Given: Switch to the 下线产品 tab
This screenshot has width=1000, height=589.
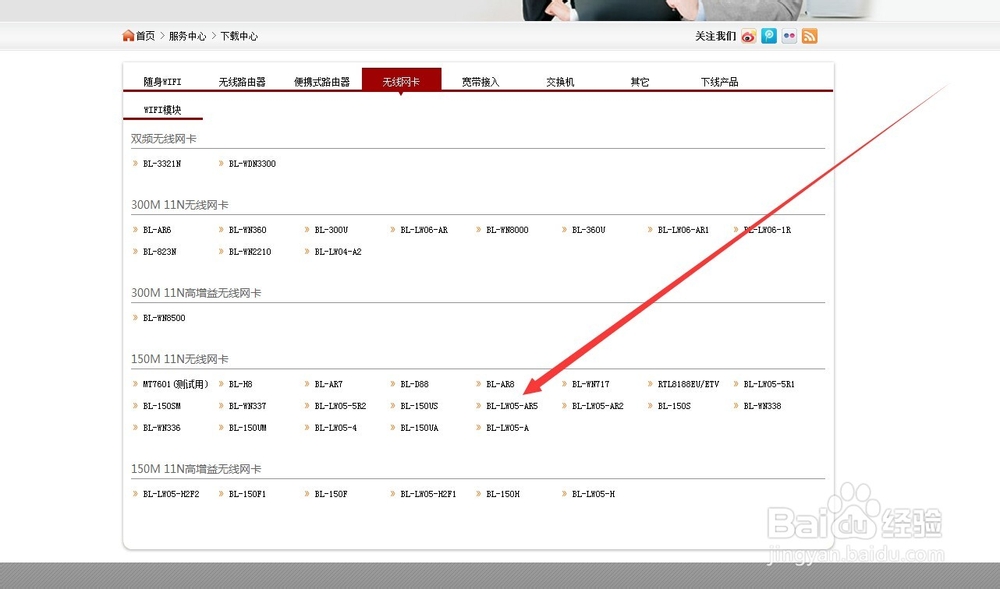Looking at the screenshot, I should (719, 82).
